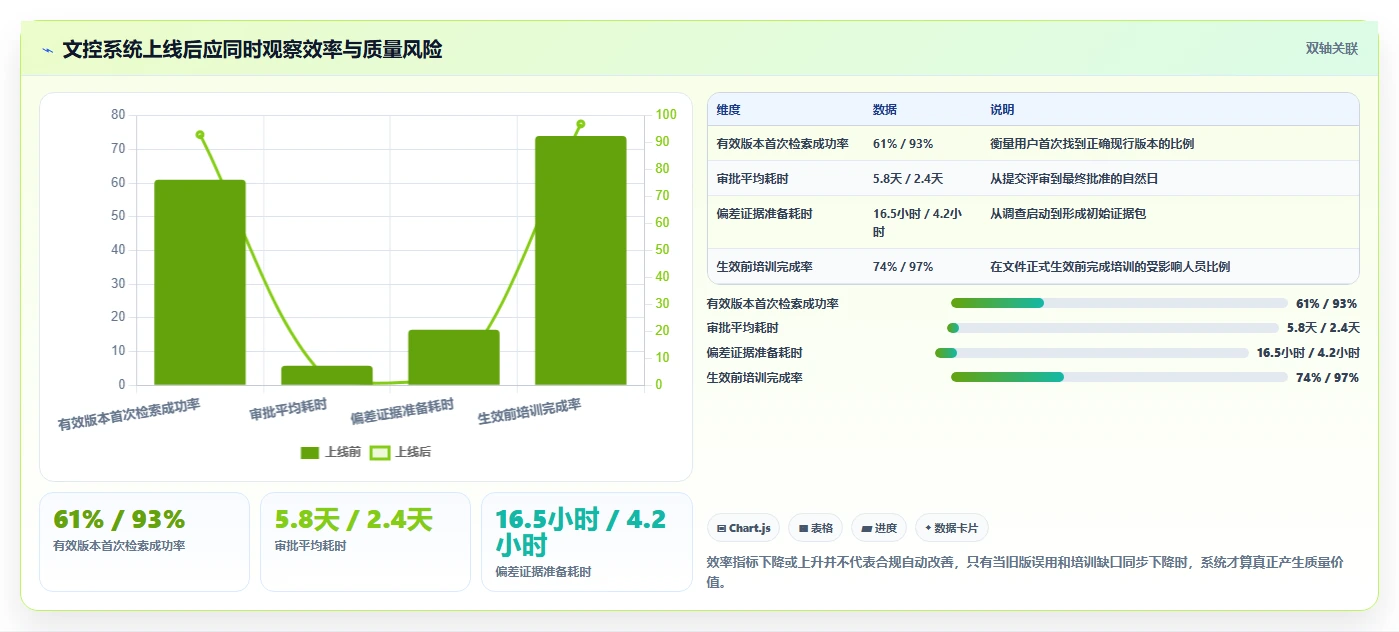Toggle the 上线后 legend item
Viewport: 1399px width, 632px height.
pos(400,452)
